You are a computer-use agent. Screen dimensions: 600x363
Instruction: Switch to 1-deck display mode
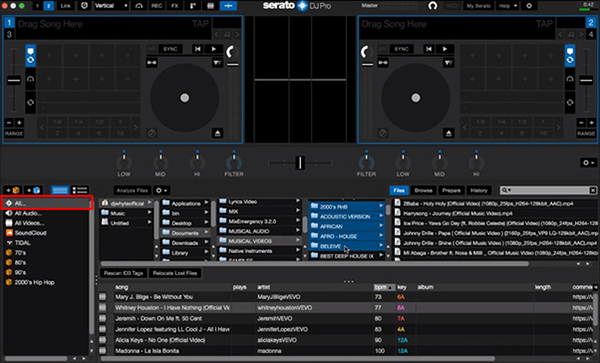click(x=38, y=6)
